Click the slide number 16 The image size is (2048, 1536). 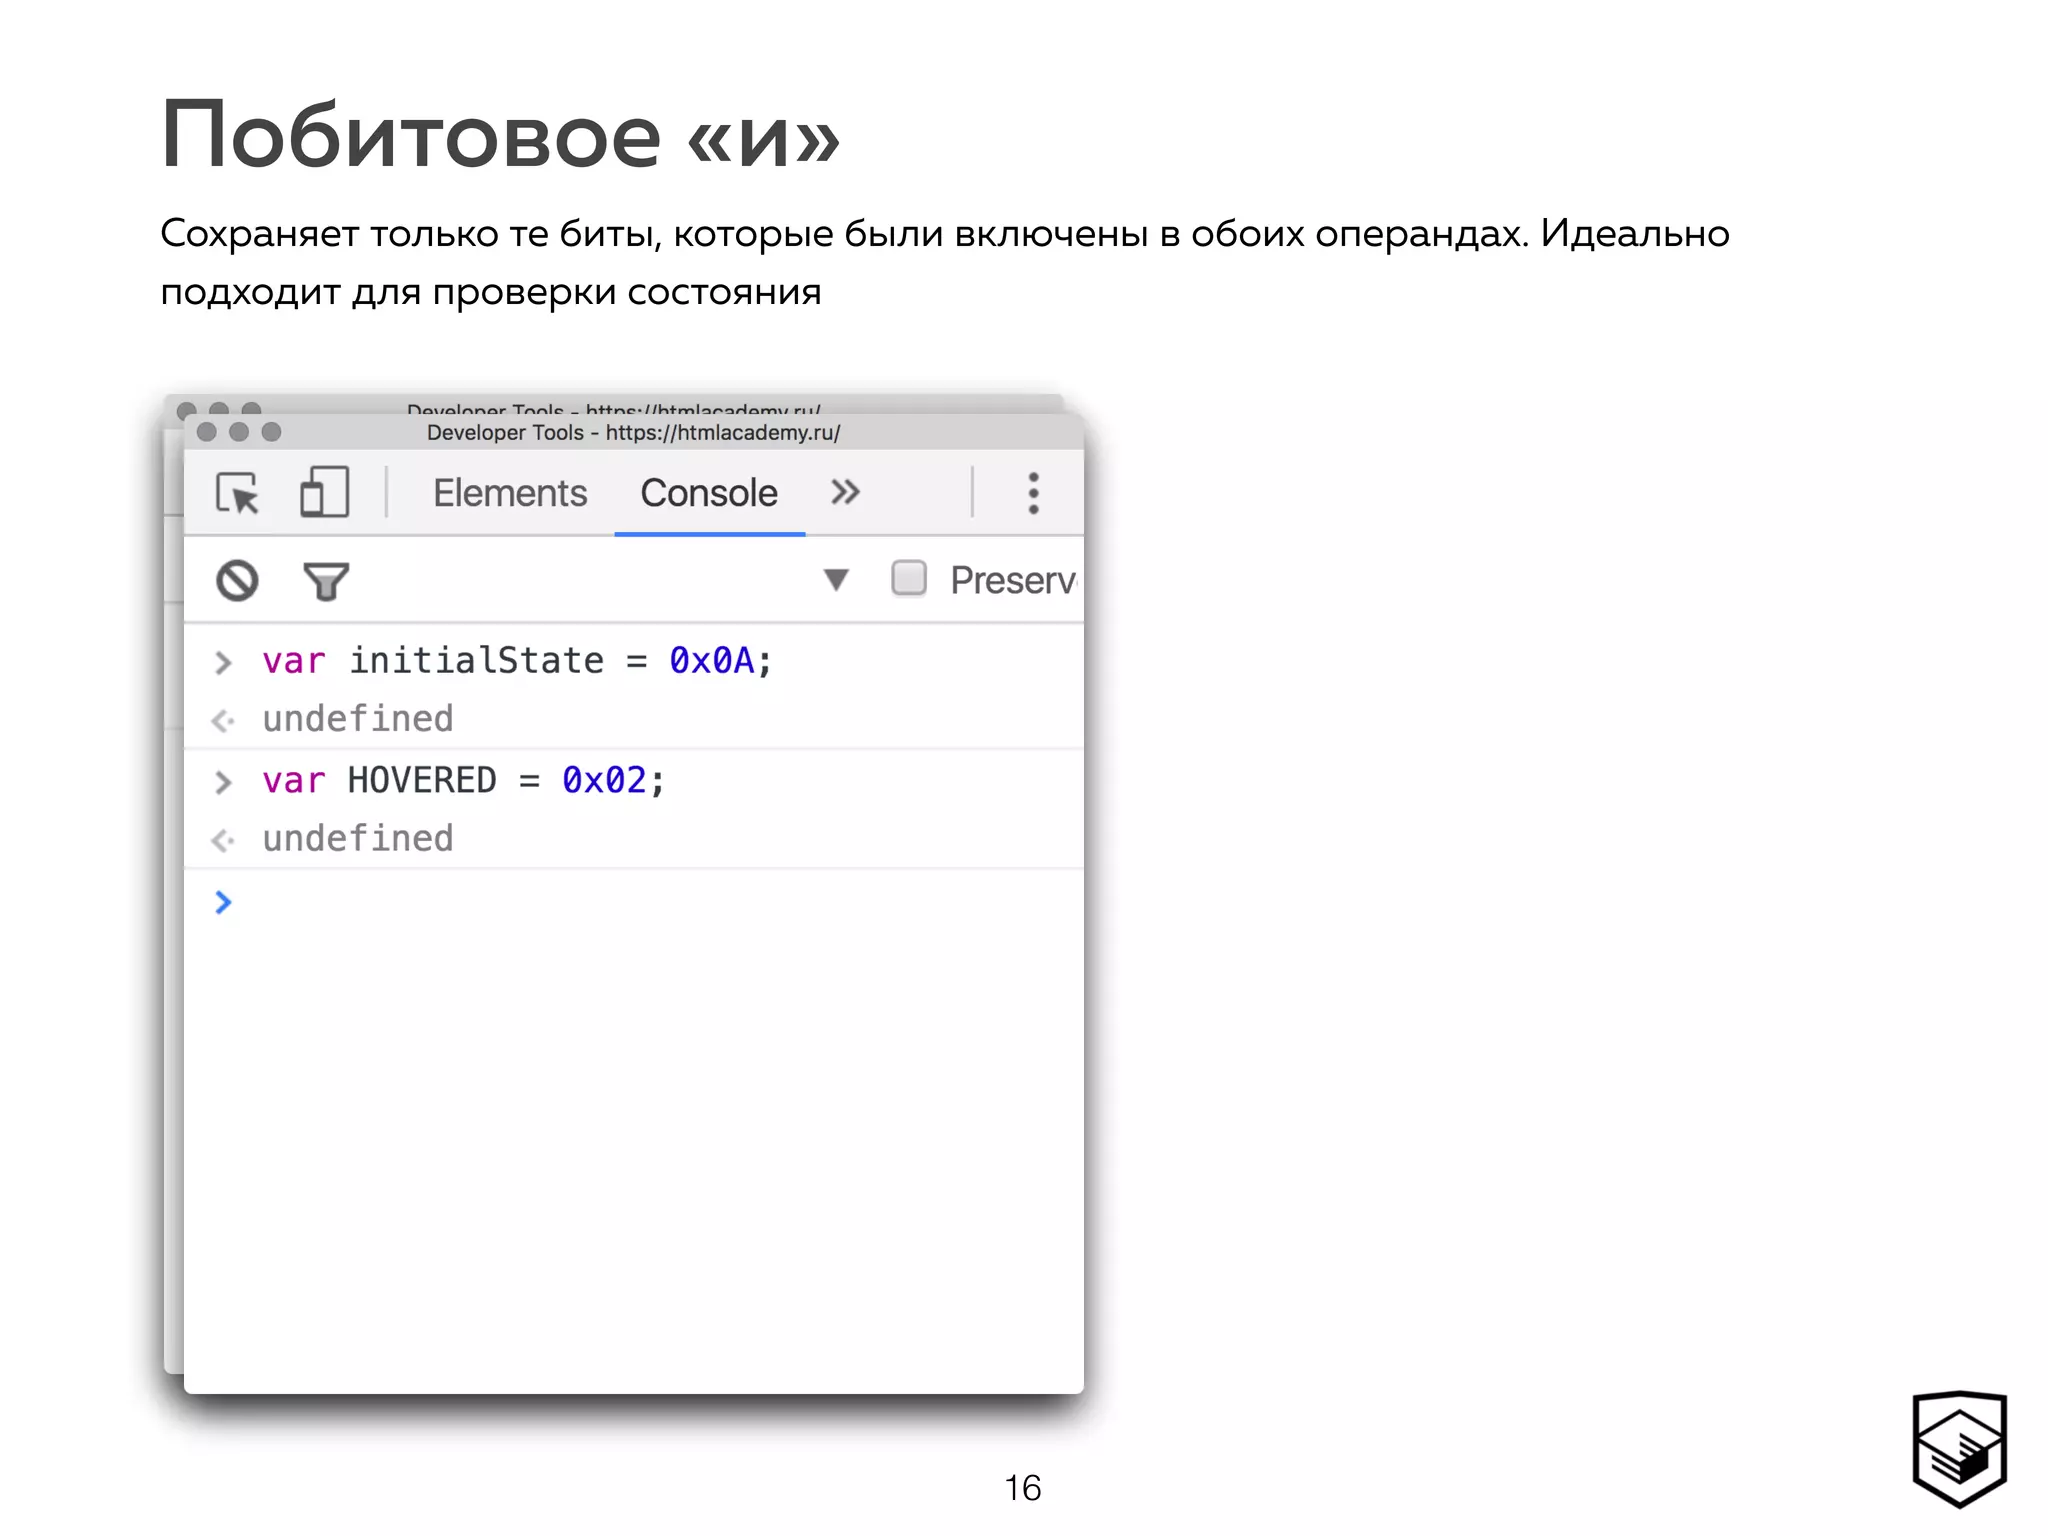(x=1023, y=1488)
